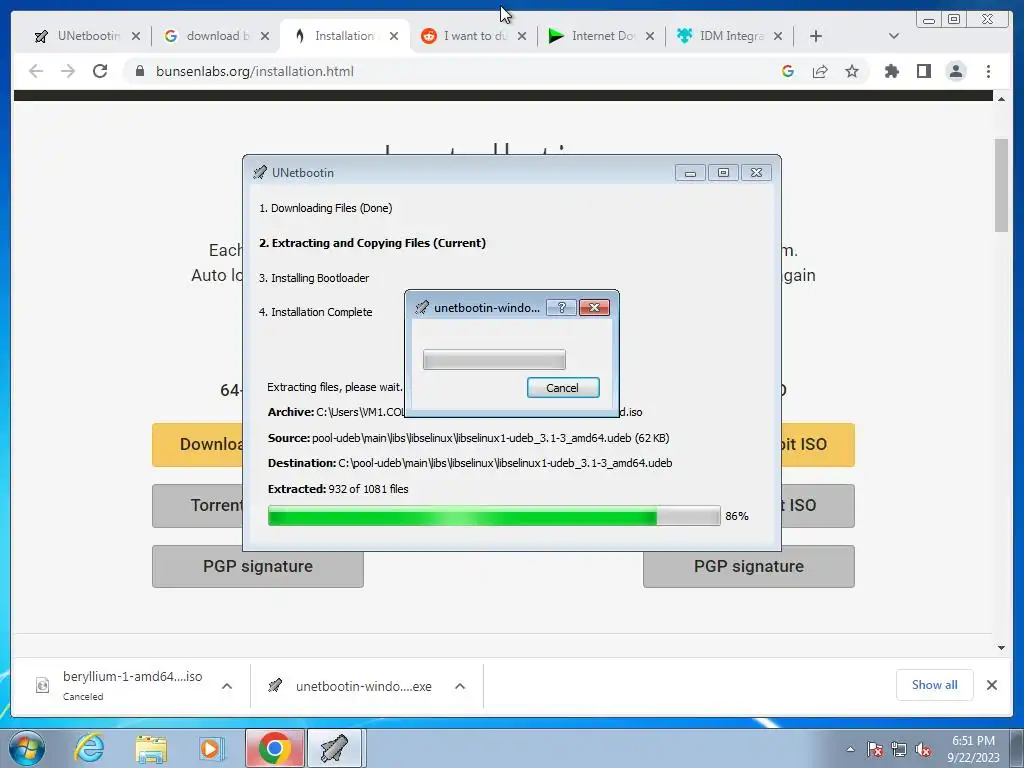
Task: Open unetbootin-windo....exe download item
Action: (351, 686)
